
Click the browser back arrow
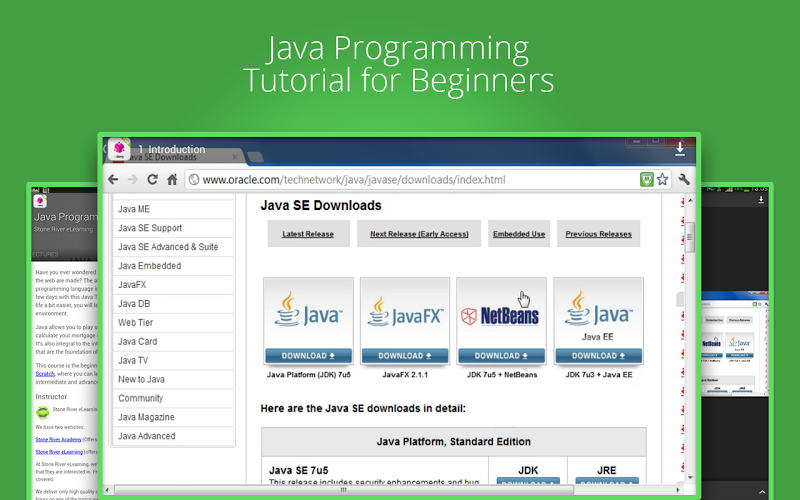(x=113, y=180)
